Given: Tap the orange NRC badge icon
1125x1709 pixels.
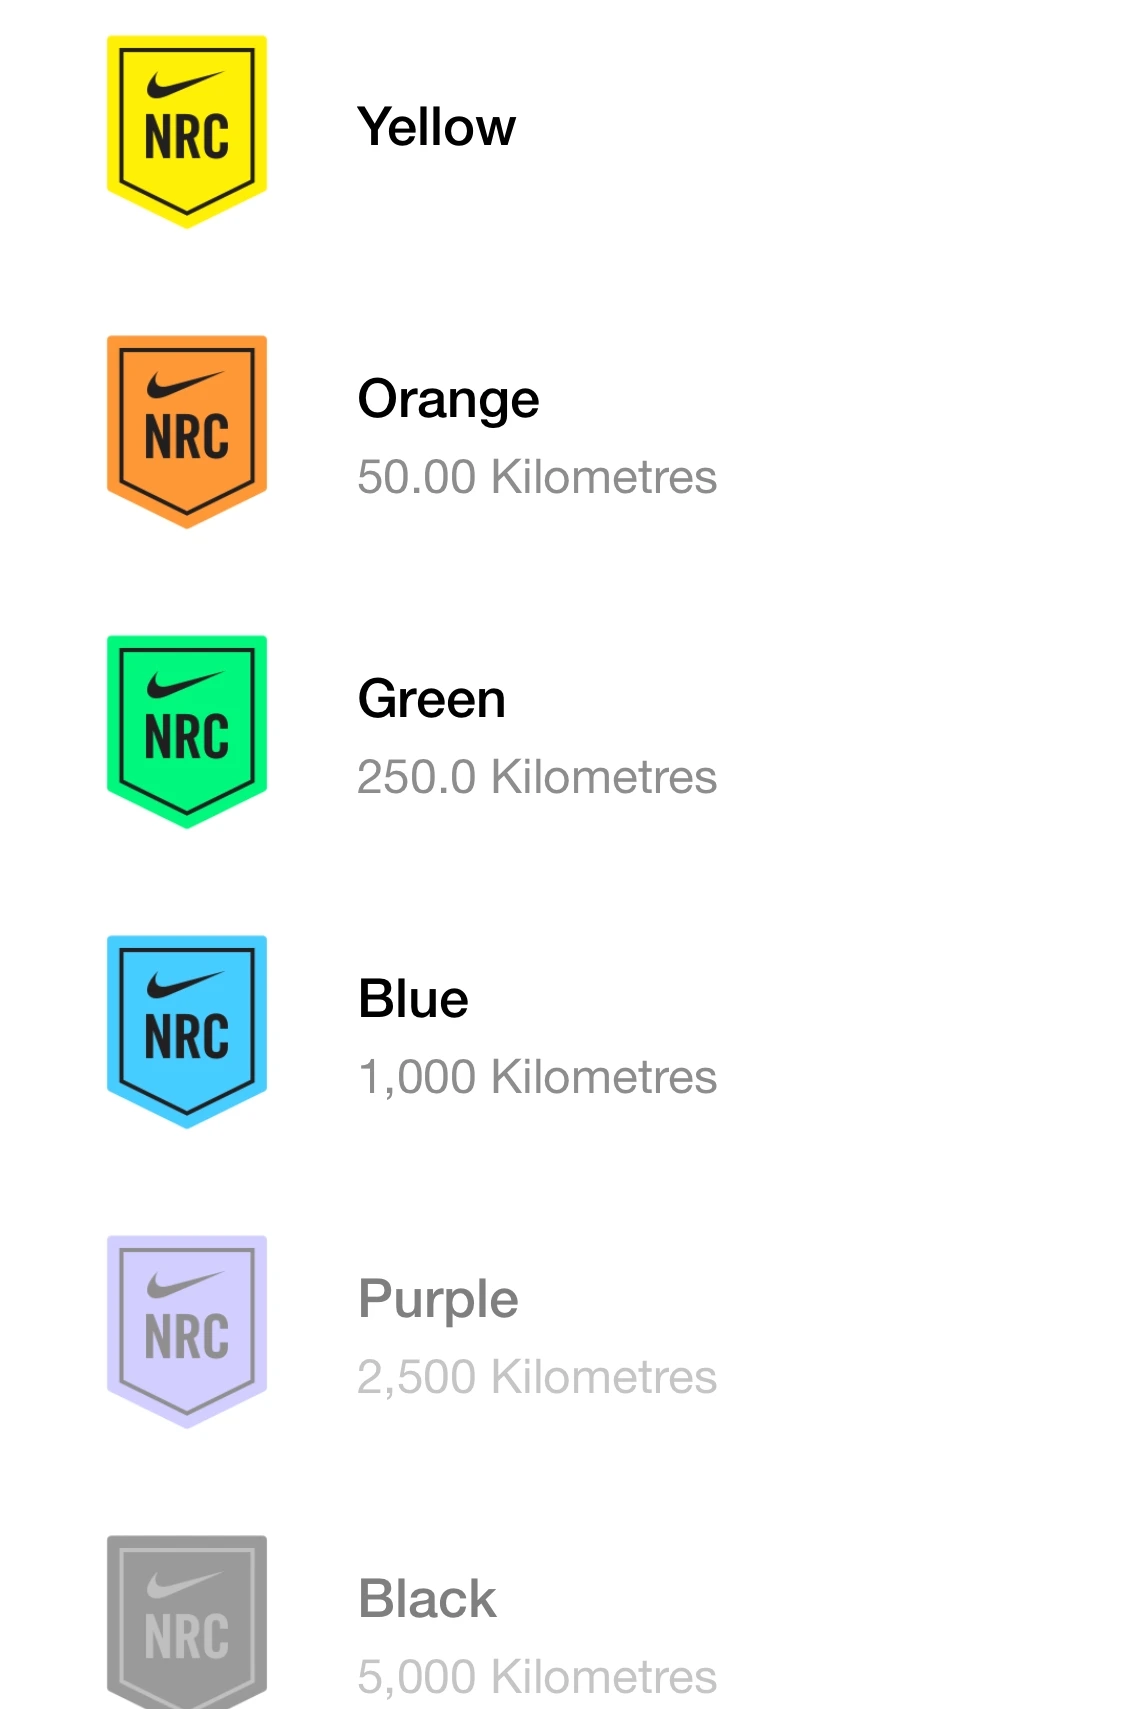Looking at the screenshot, I should (x=187, y=430).
